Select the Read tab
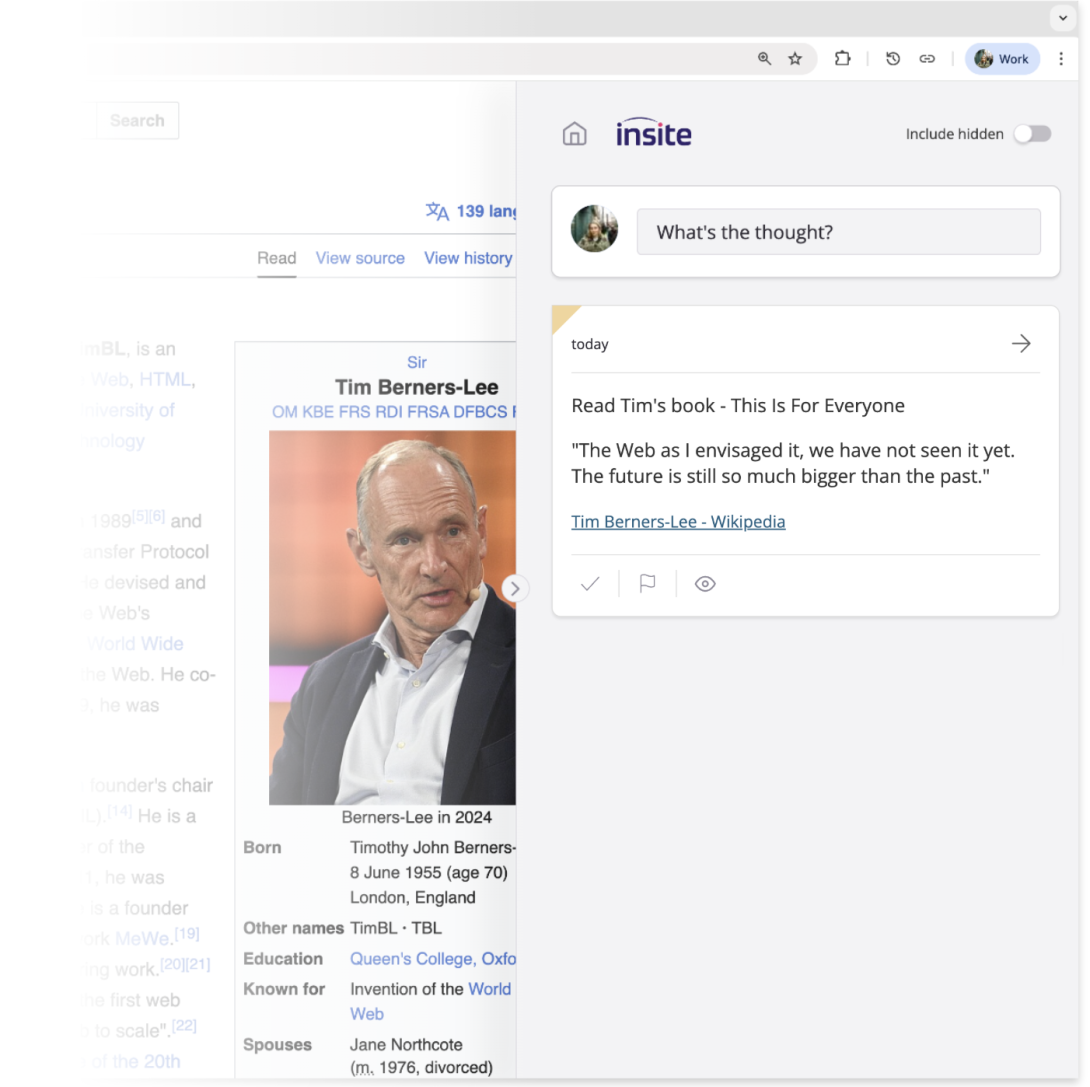This screenshot has height=1087, width=1090. 277,258
